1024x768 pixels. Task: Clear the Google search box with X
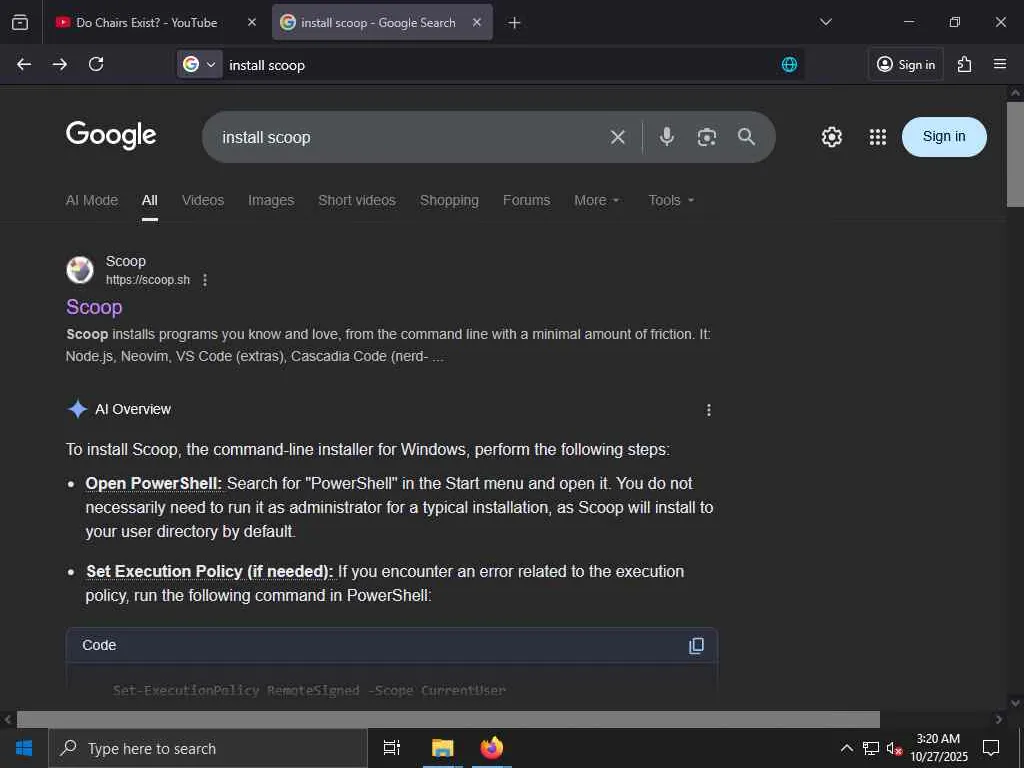pyautogui.click(x=618, y=137)
